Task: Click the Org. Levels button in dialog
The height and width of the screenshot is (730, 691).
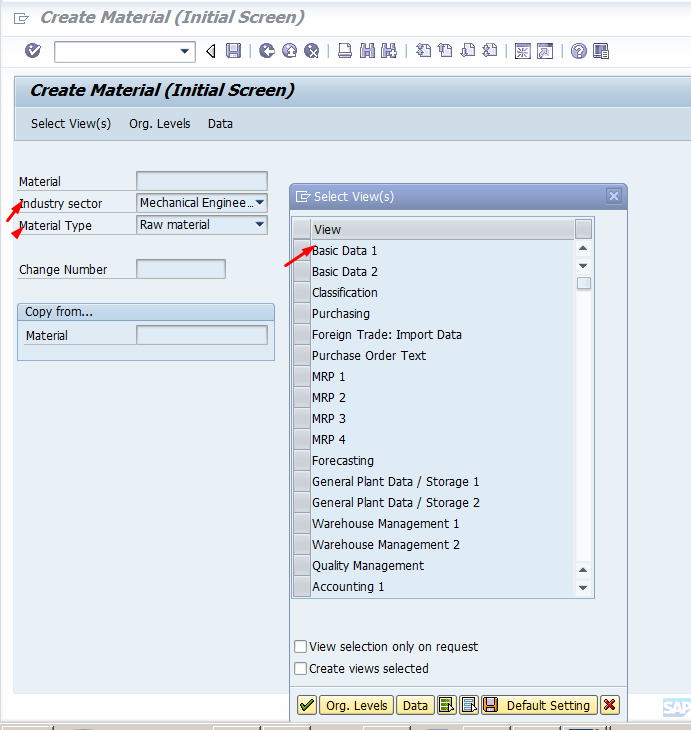Action: [357, 705]
